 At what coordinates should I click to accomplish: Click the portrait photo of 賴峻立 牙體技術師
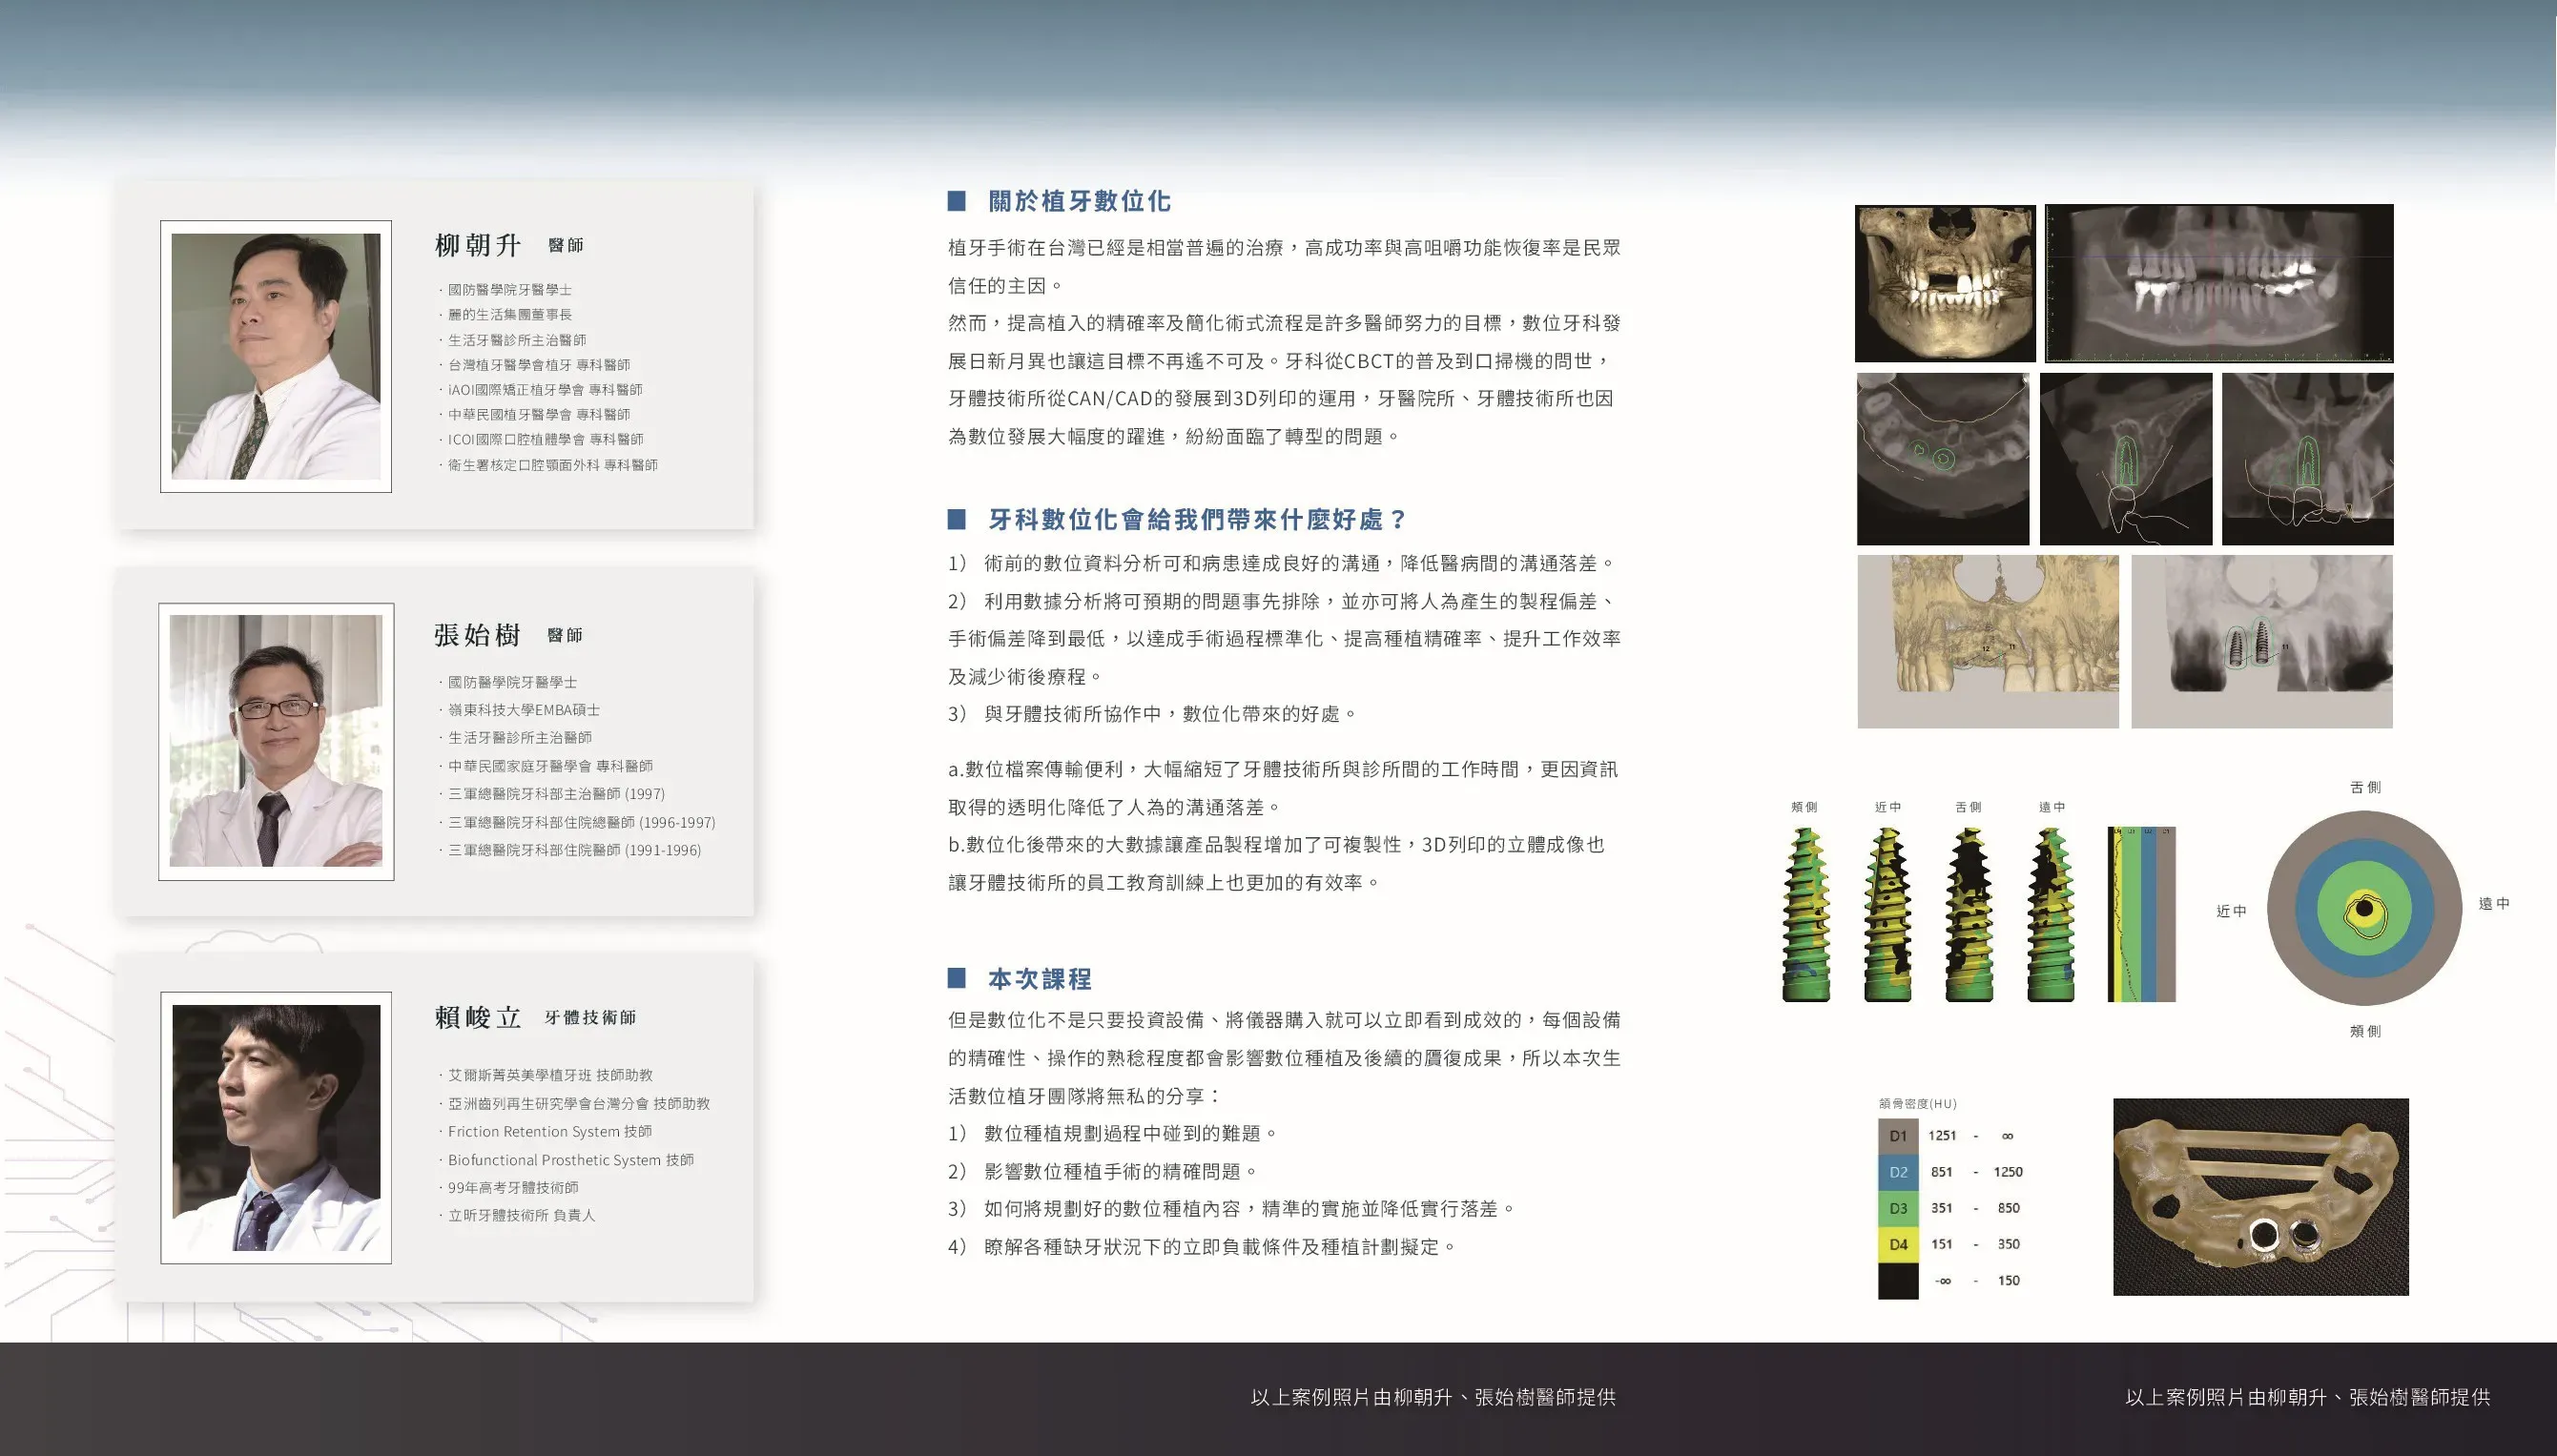click(x=276, y=1127)
